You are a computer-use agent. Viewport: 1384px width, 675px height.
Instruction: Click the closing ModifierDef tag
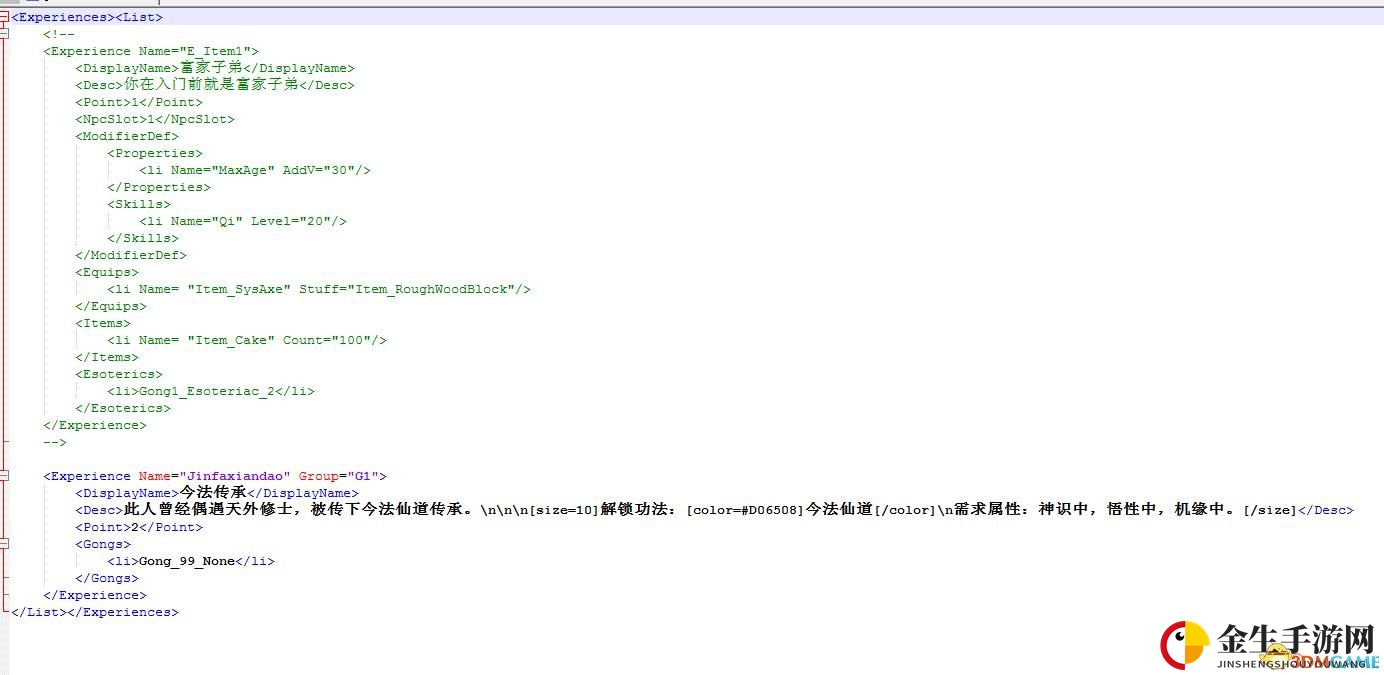(x=131, y=255)
